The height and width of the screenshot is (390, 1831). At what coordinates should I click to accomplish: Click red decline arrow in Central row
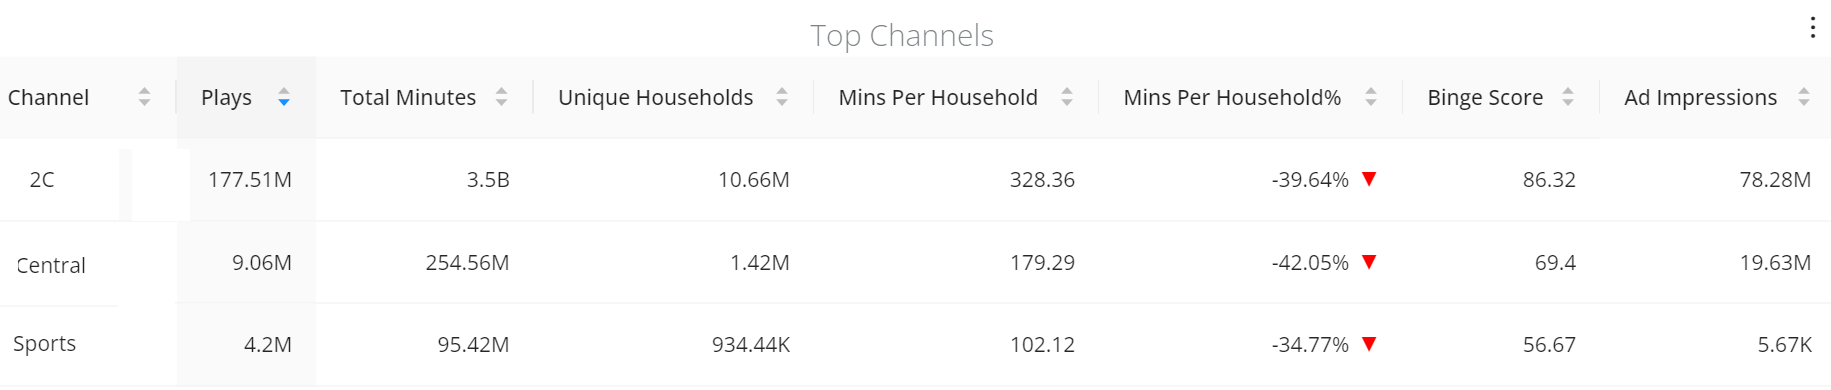pyautogui.click(x=1370, y=262)
